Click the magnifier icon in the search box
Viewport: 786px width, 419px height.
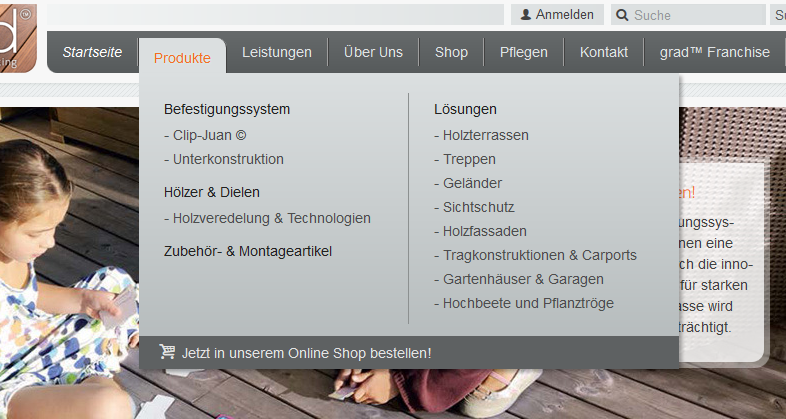tap(622, 15)
